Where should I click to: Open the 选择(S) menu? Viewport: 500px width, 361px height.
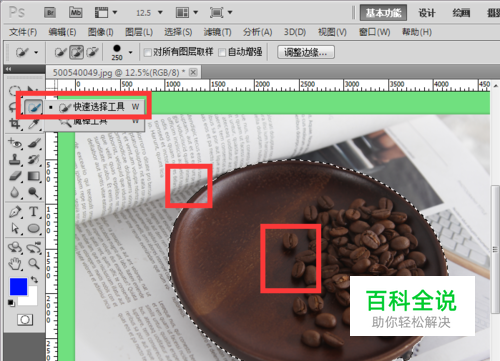click(178, 32)
